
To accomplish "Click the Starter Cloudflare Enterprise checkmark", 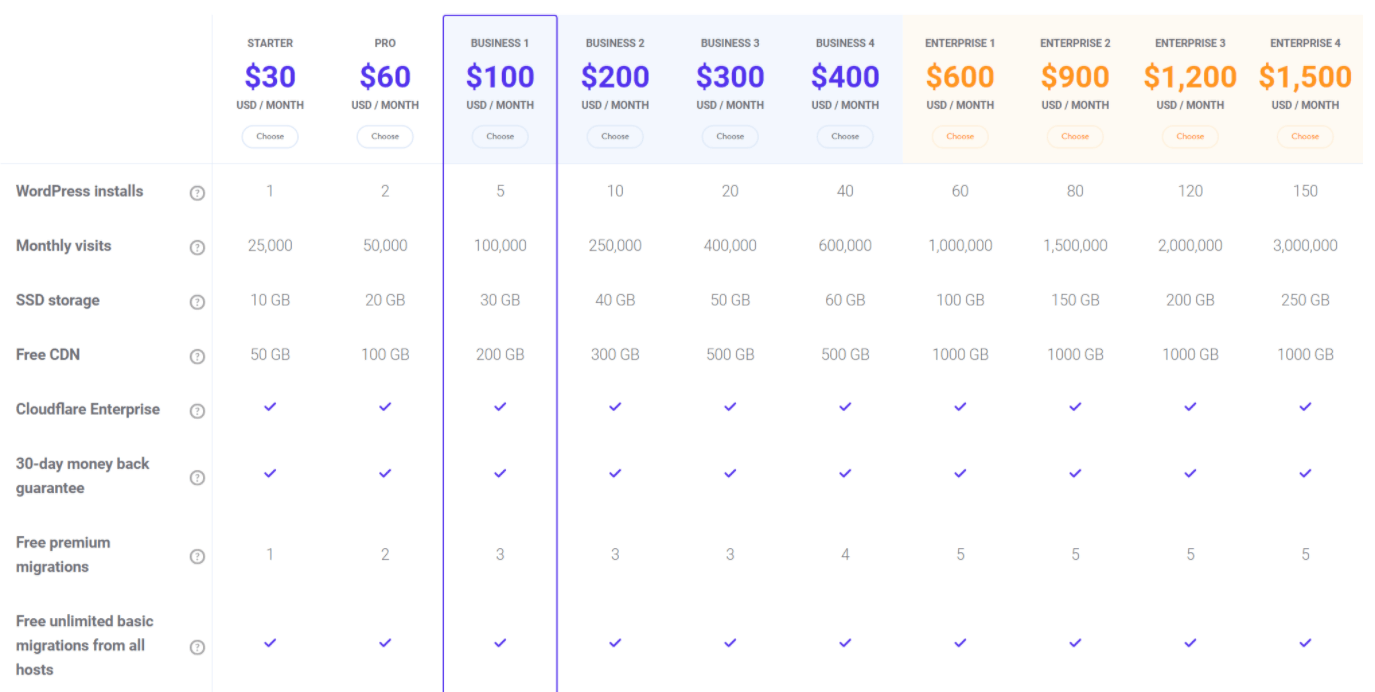I will [x=270, y=406].
